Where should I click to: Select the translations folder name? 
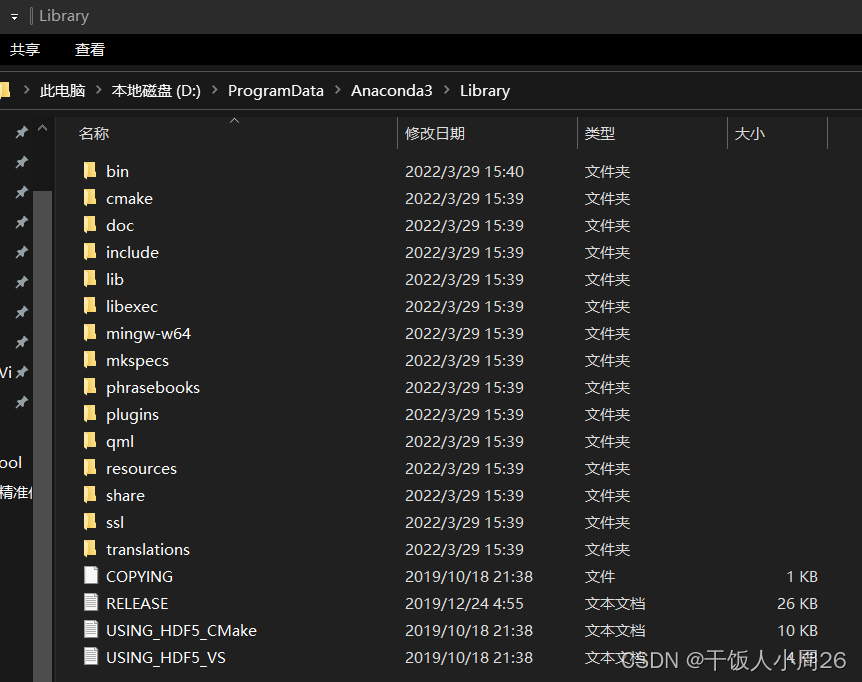(x=148, y=550)
